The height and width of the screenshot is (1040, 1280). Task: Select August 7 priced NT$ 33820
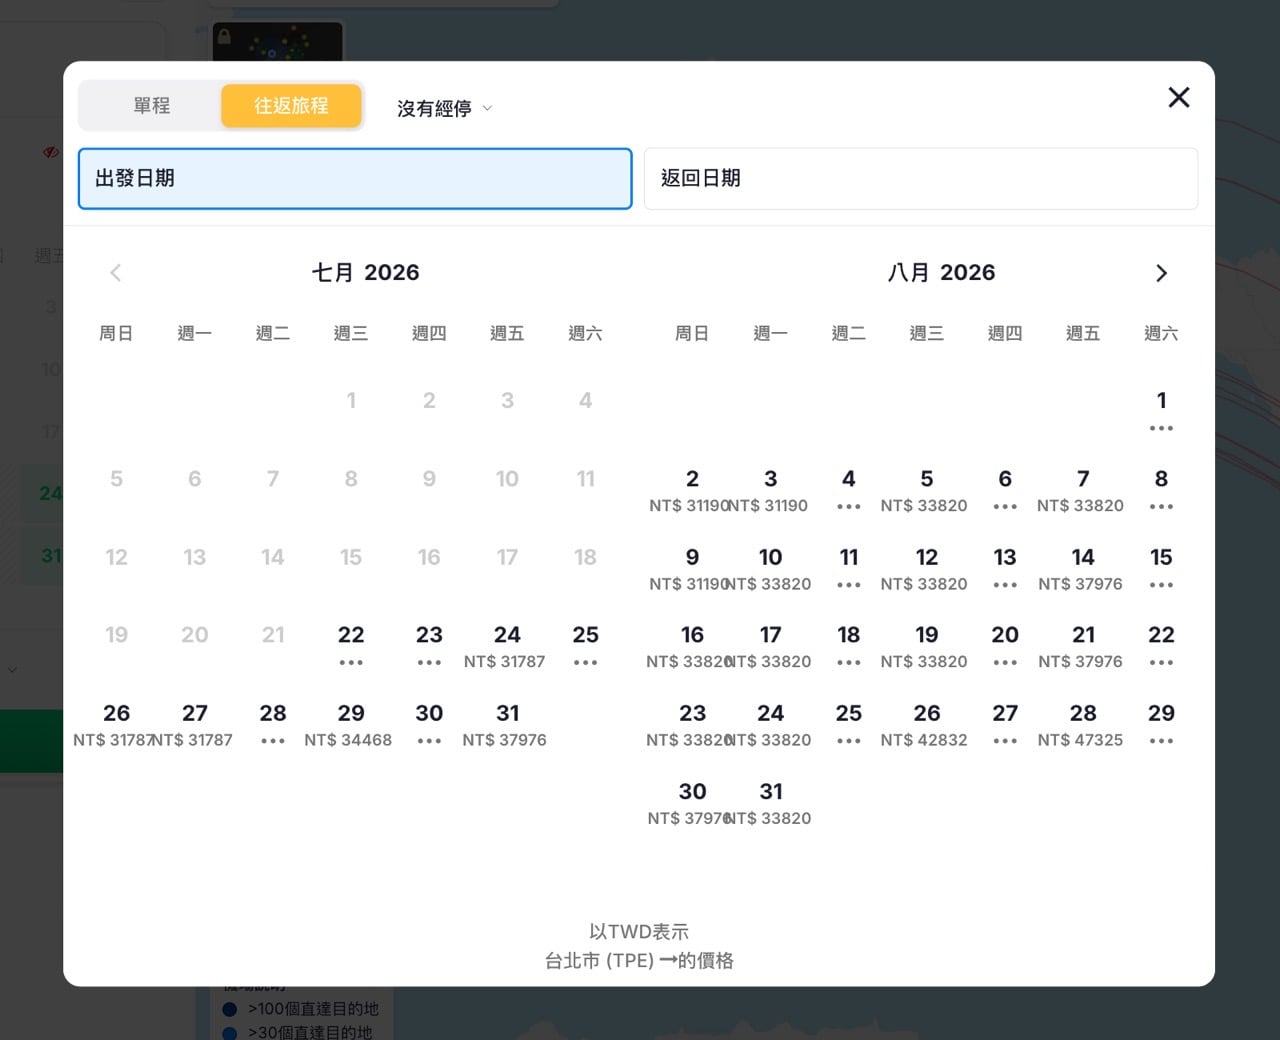pos(1083,490)
